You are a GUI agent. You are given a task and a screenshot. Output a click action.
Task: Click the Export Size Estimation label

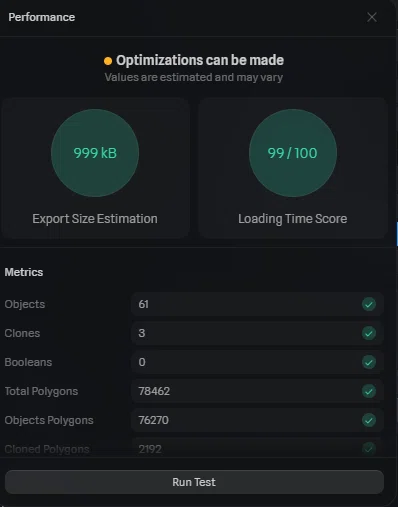click(x=95, y=219)
